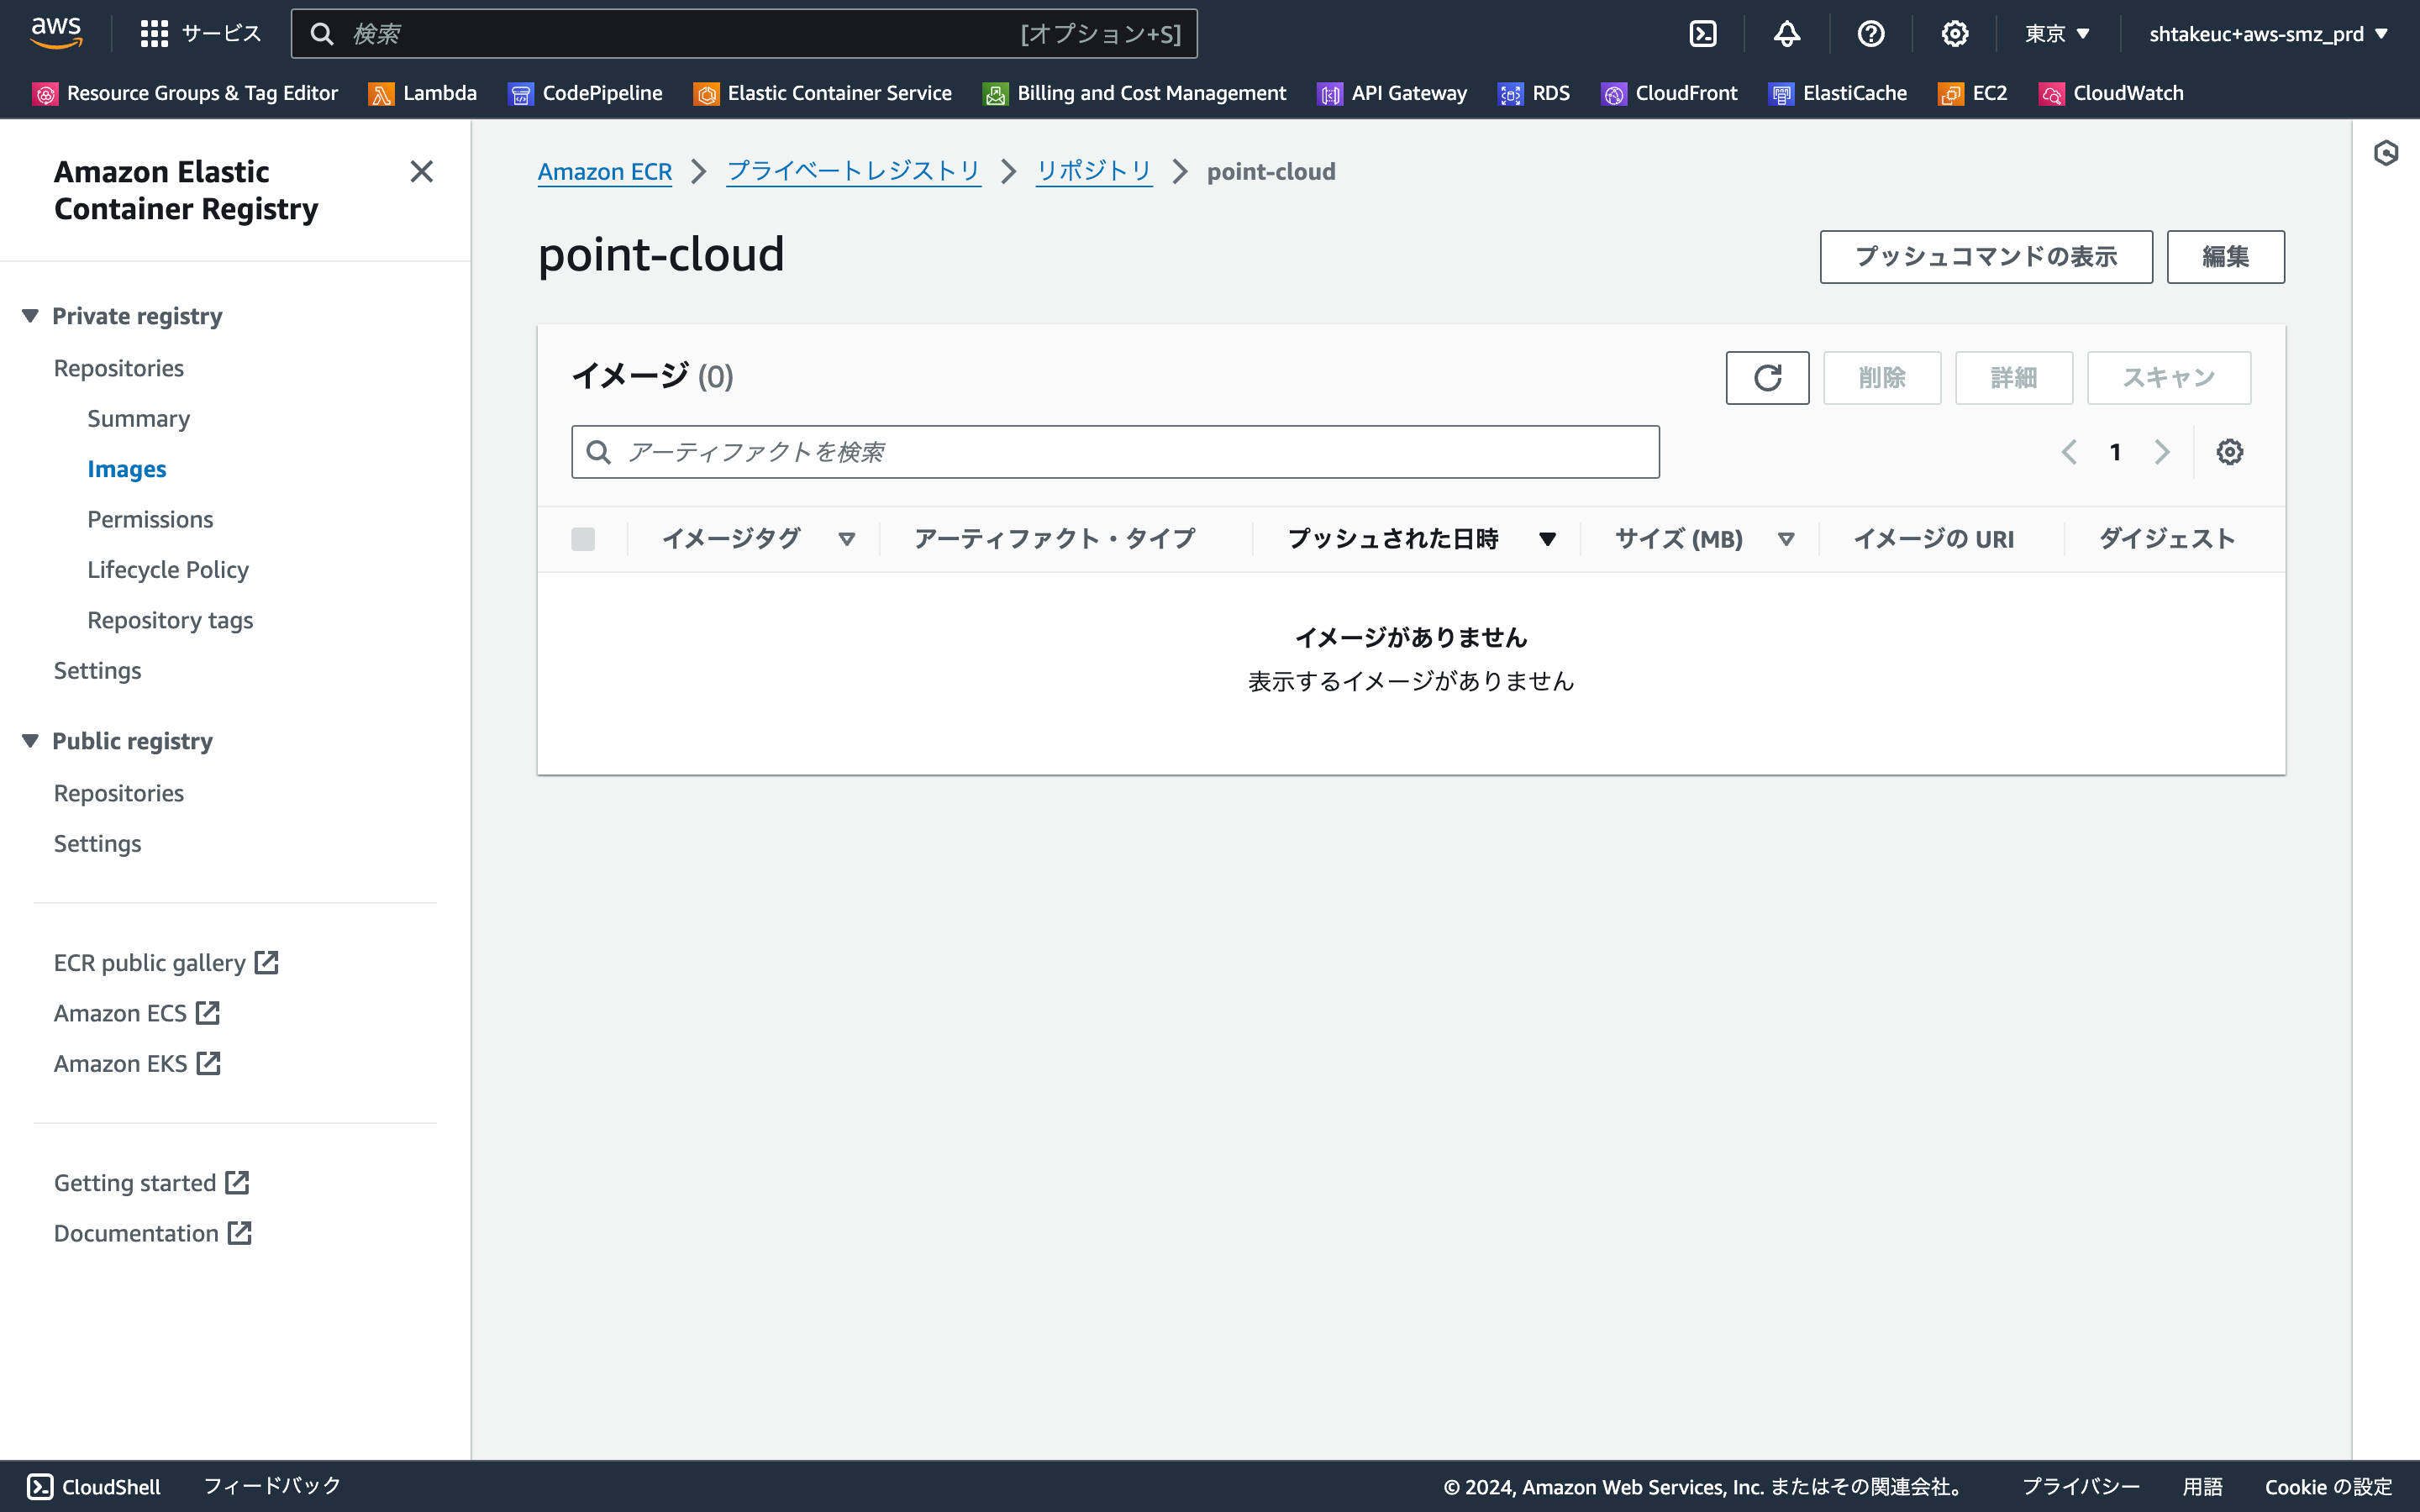Refresh the images list
This screenshot has width=2420, height=1512.
(1767, 378)
